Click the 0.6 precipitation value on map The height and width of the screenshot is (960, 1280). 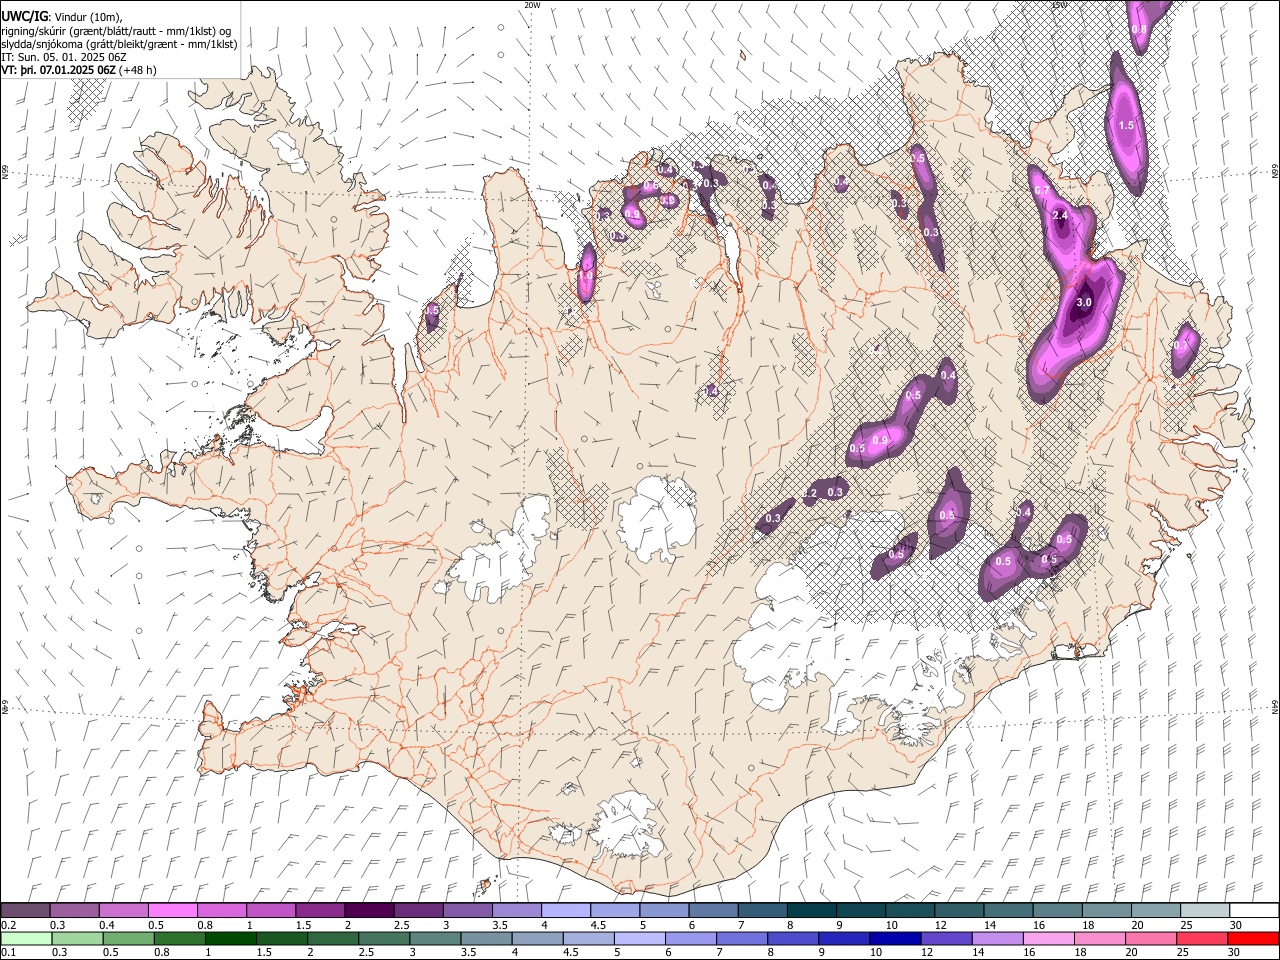[650, 187]
